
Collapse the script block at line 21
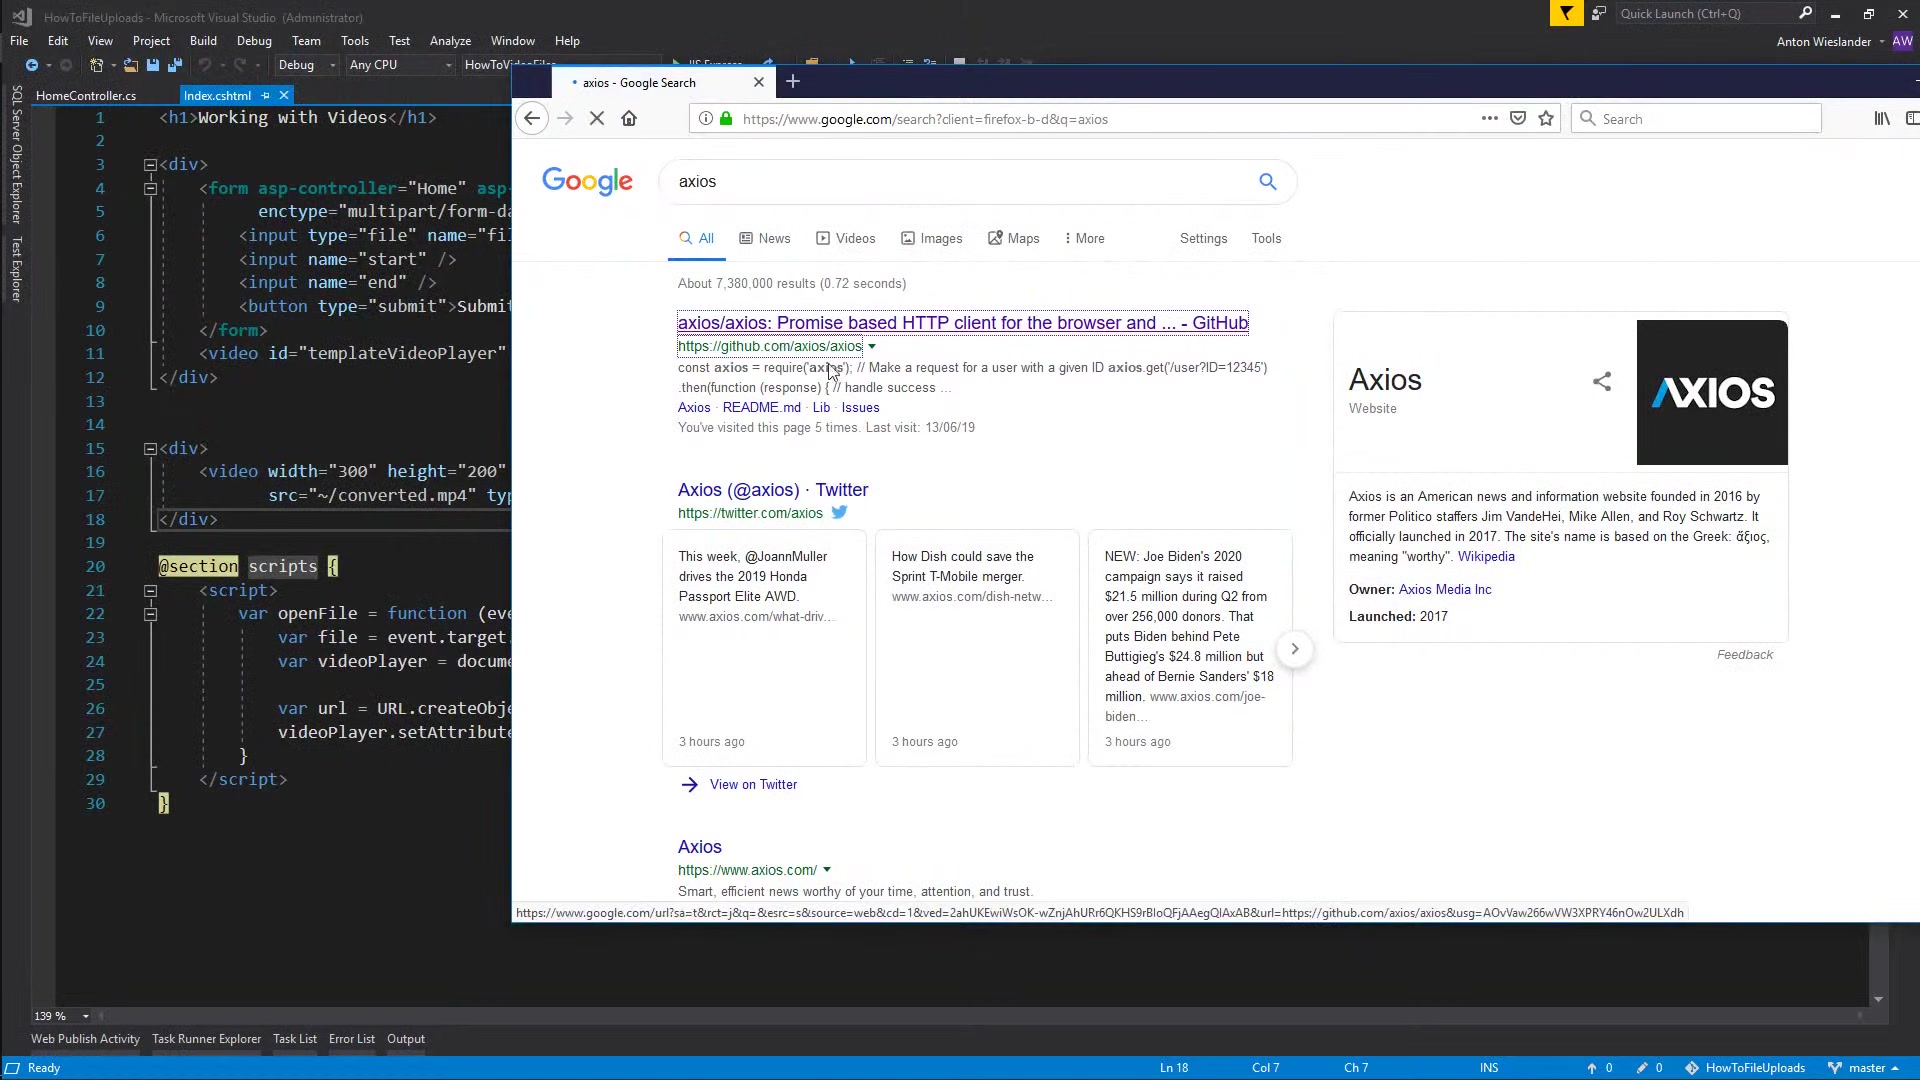[x=150, y=591]
